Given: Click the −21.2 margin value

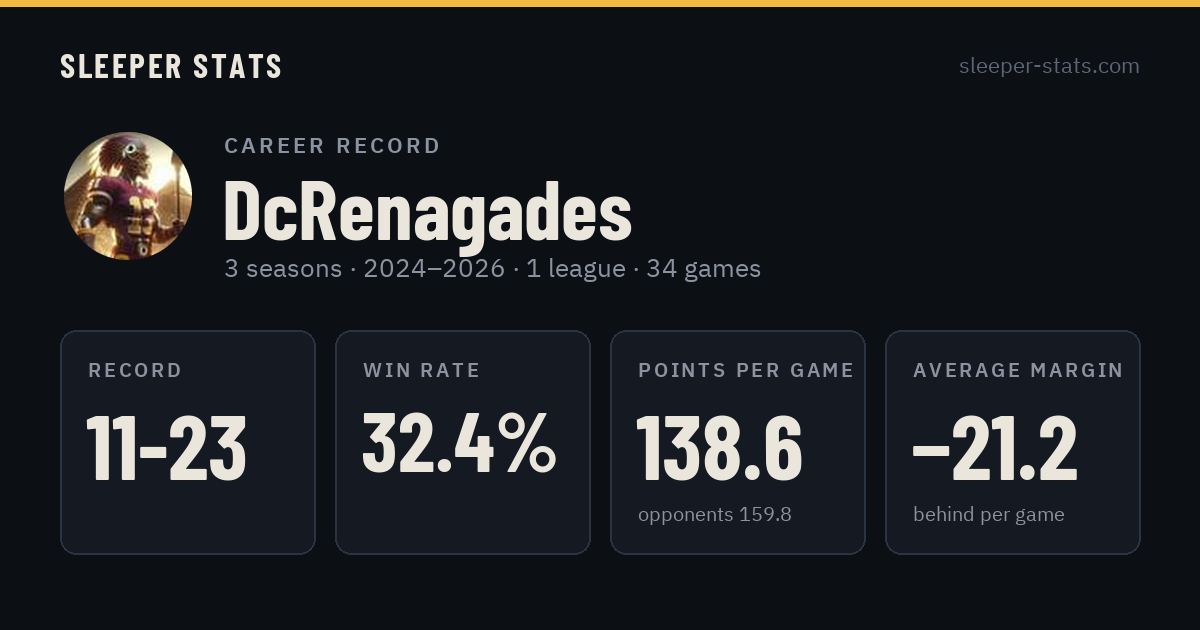Looking at the screenshot, I should [x=996, y=448].
